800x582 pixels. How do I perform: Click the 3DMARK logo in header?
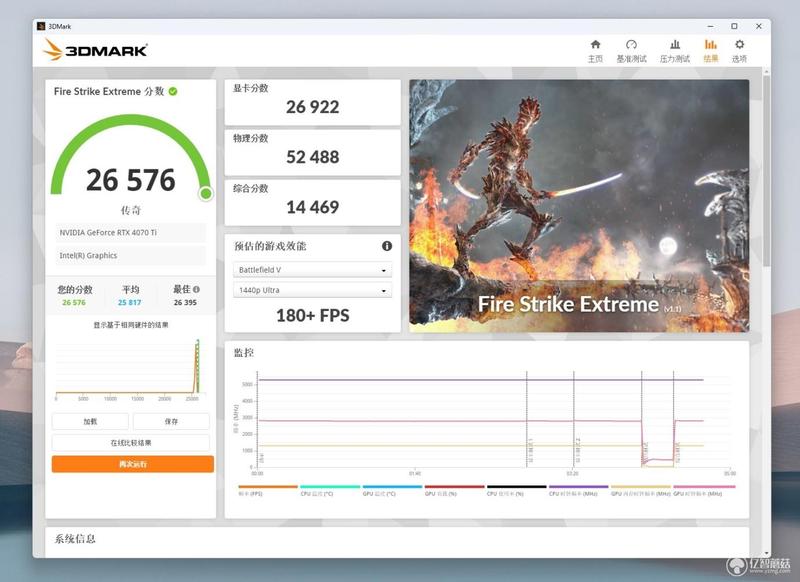95,50
